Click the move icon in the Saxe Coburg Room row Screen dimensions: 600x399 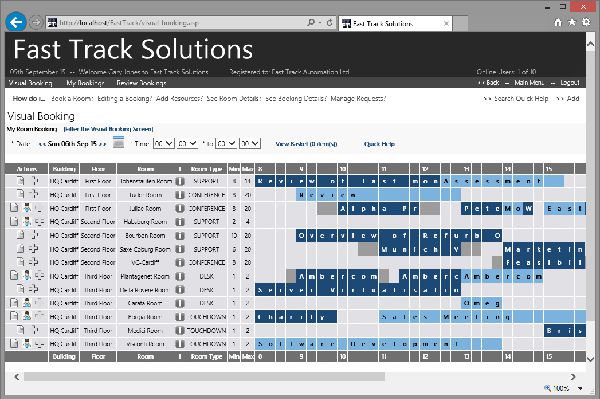coord(34,249)
